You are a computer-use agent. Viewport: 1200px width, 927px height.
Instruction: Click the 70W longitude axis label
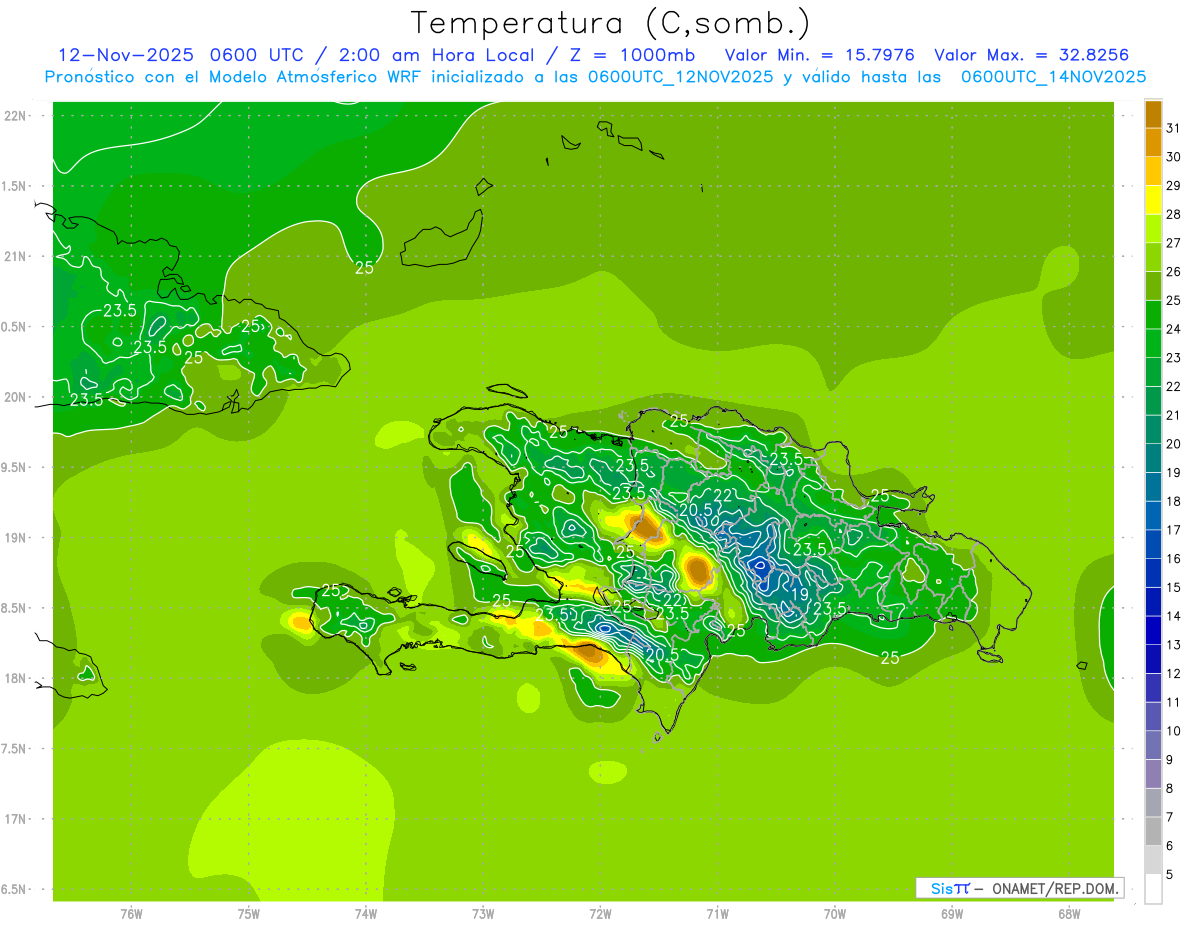tap(835, 913)
